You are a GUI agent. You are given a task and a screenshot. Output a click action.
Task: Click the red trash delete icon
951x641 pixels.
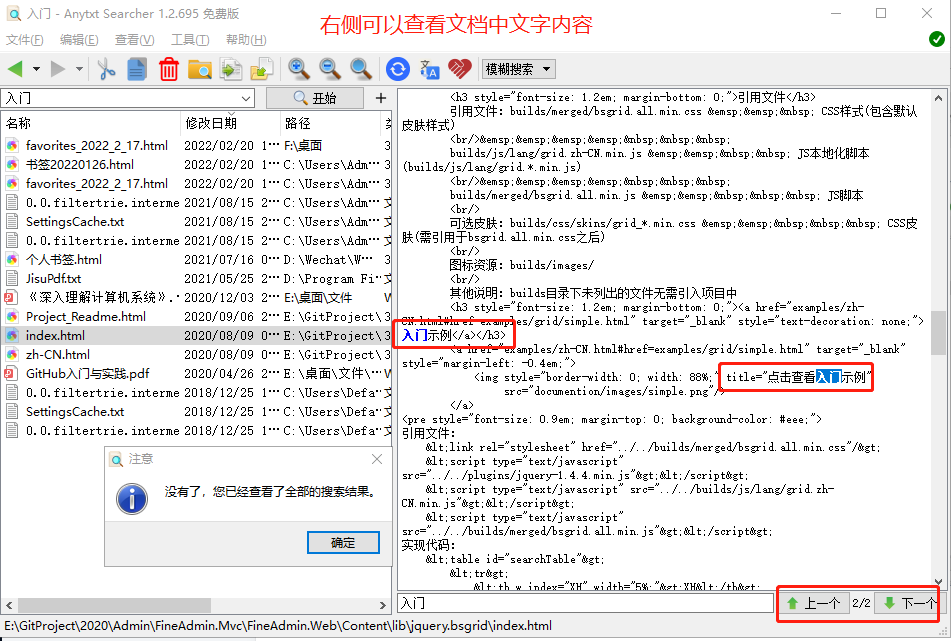tap(169, 69)
